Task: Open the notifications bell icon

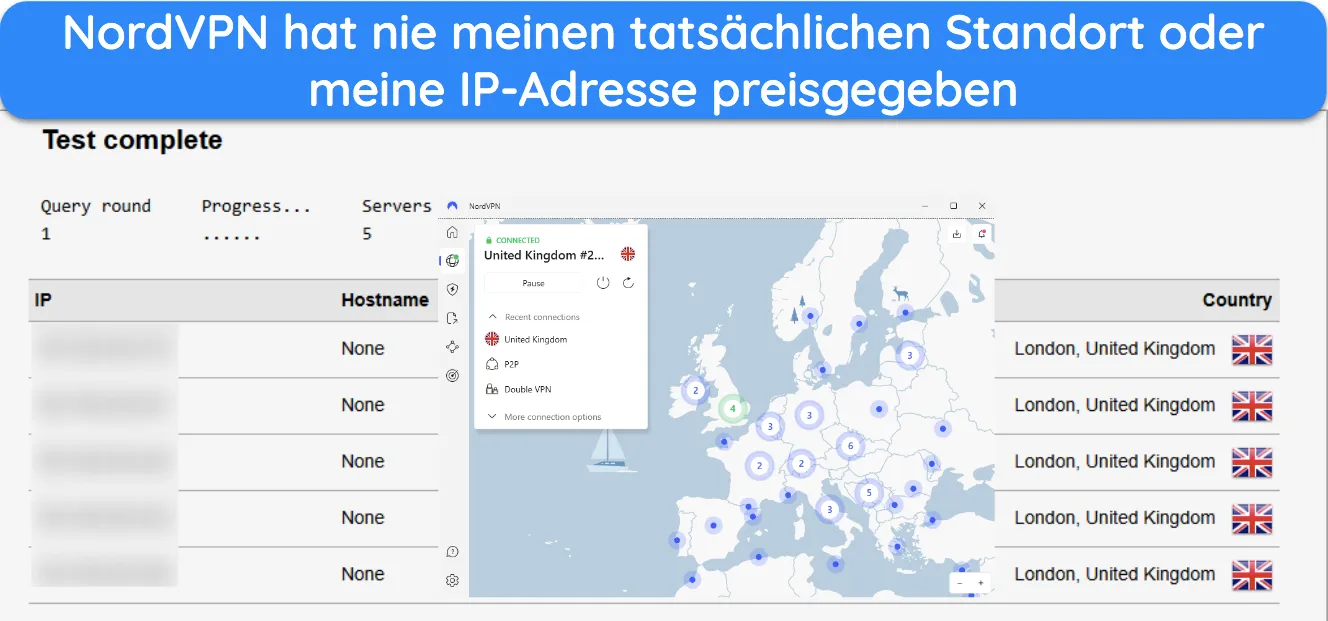Action: point(981,234)
